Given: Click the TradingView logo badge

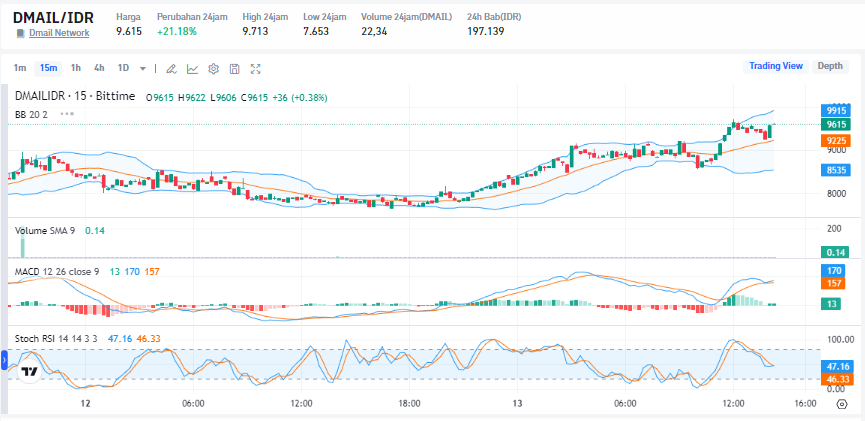Looking at the screenshot, I should [x=29, y=371].
